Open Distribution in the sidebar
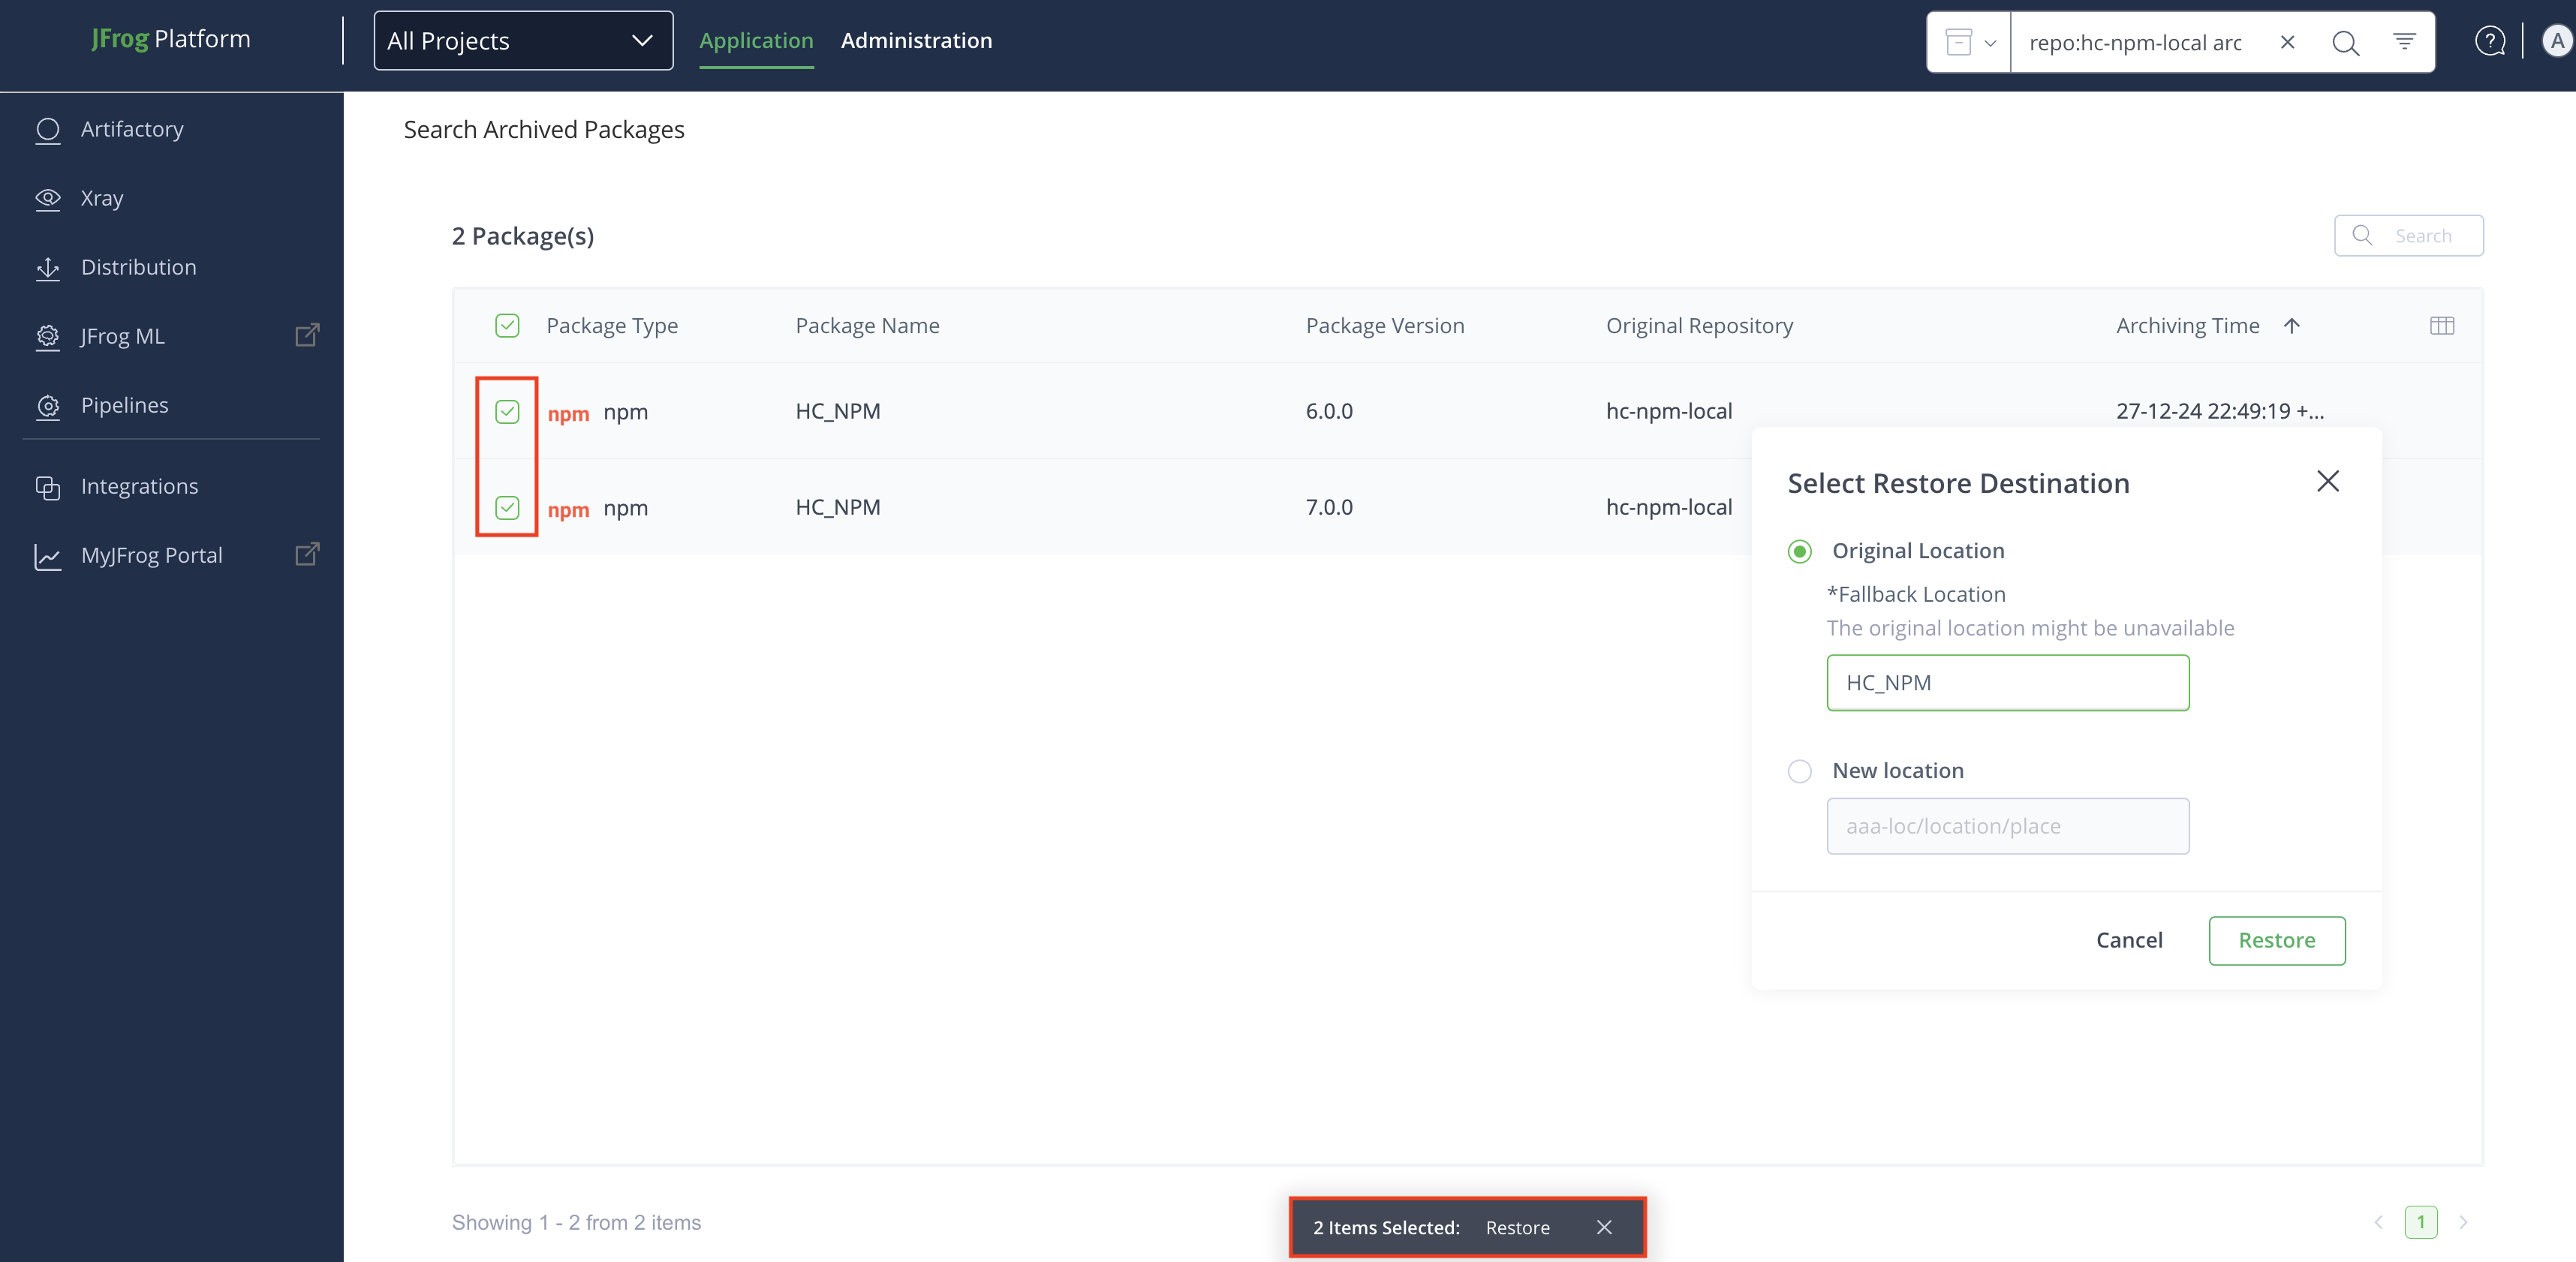 tap(138, 267)
